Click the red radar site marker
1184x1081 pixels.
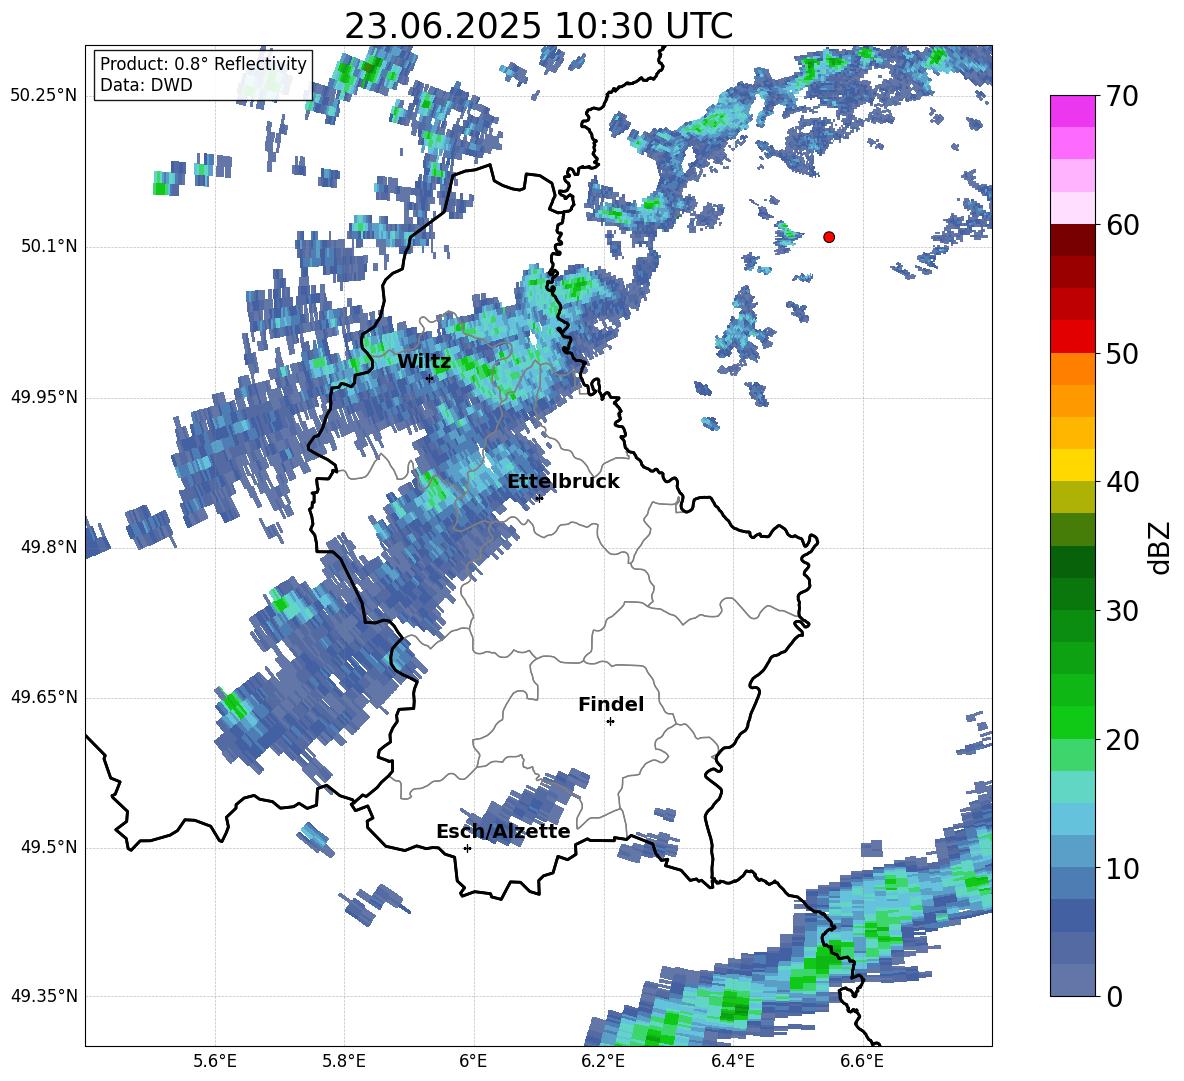coord(829,237)
